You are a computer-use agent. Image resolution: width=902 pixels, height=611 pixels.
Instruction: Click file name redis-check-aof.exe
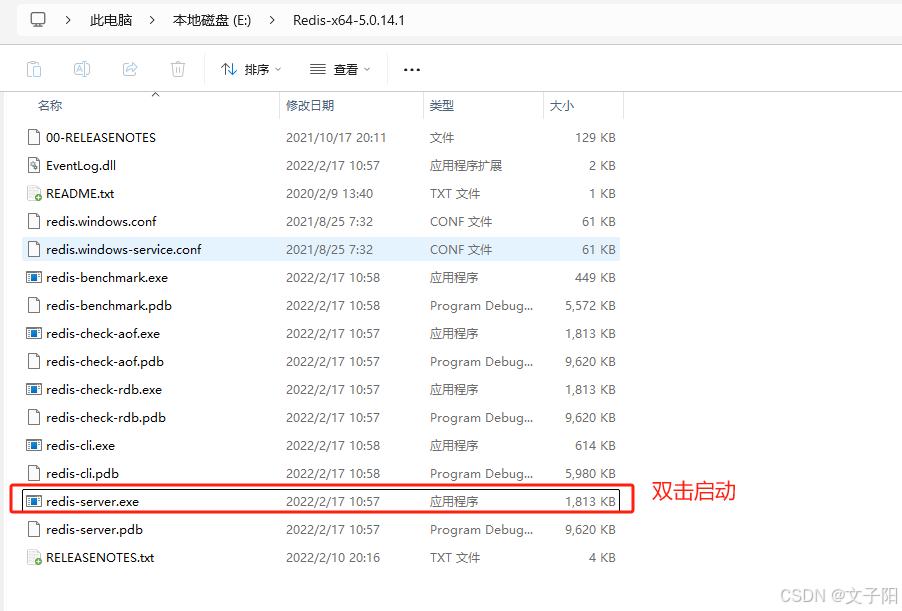103,334
